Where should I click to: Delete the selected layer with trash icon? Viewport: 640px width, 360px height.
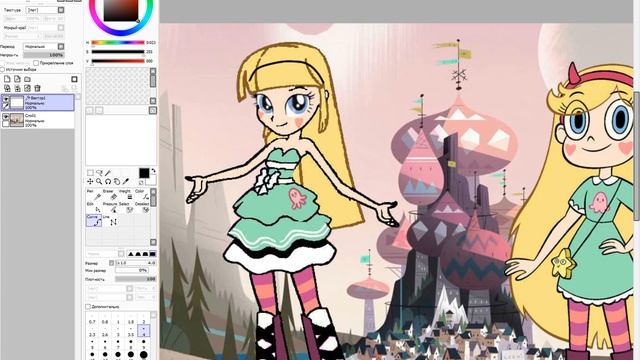click(x=38, y=88)
